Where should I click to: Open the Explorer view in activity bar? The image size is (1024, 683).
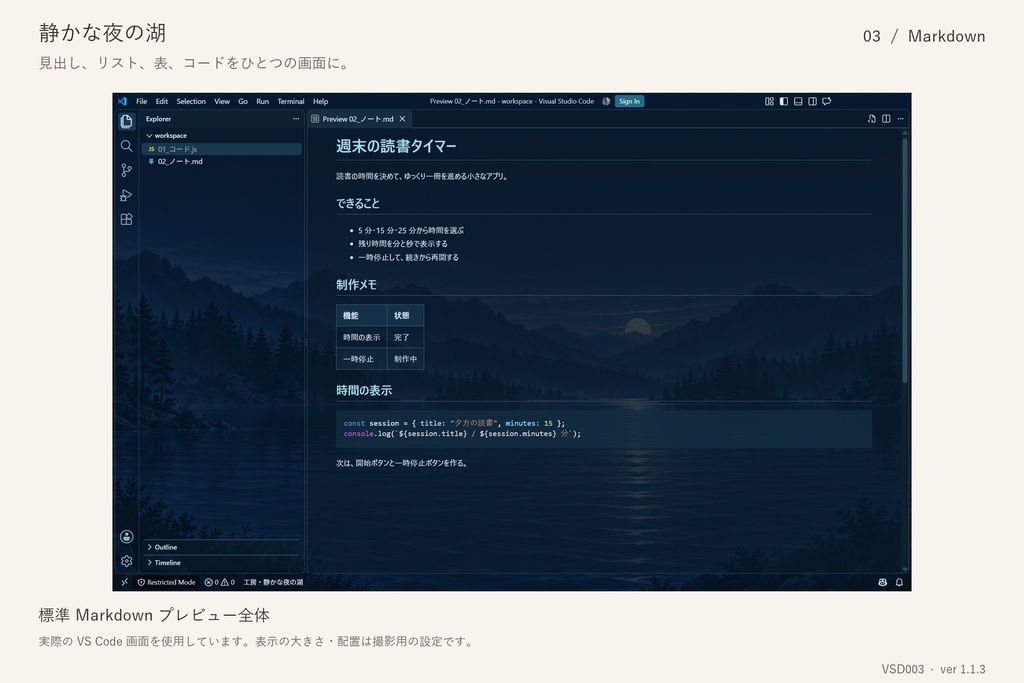pyautogui.click(x=127, y=121)
